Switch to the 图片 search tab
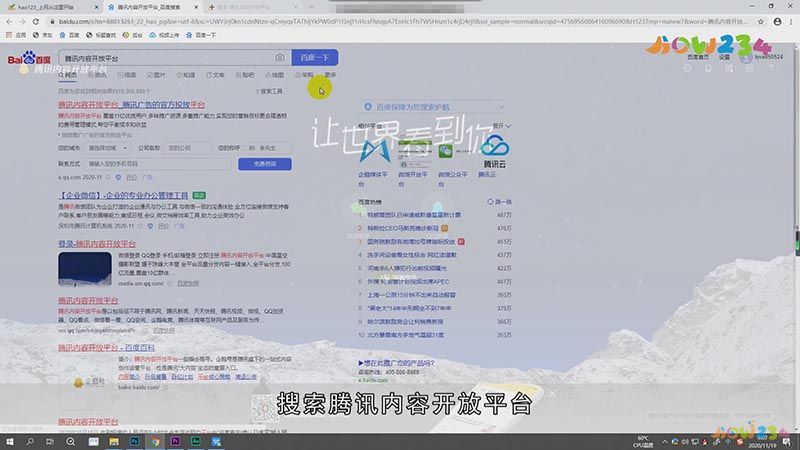The image size is (800, 450). click(157, 75)
